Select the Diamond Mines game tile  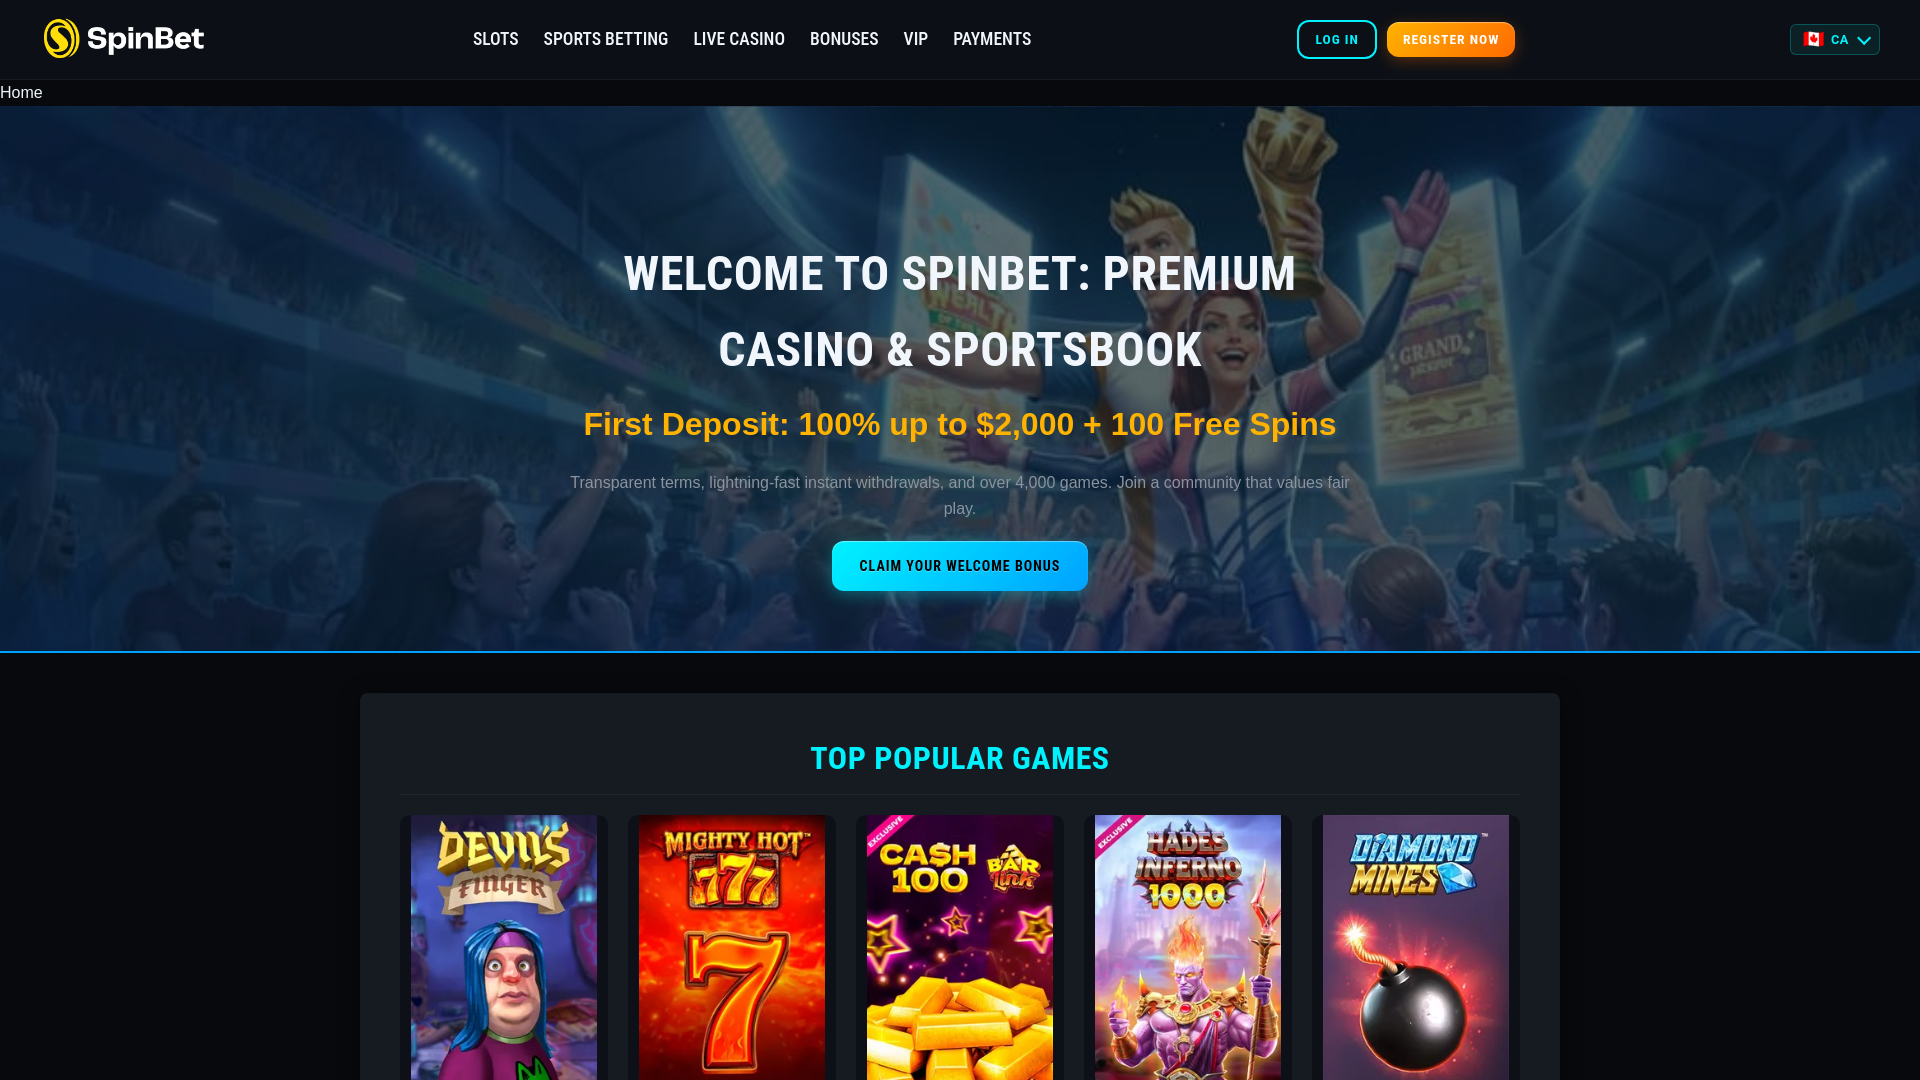coord(1416,947)
